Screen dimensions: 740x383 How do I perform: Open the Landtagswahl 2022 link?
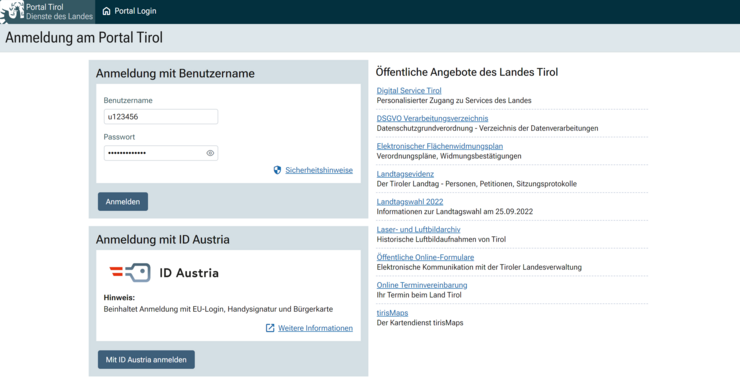tap(410, 202)
